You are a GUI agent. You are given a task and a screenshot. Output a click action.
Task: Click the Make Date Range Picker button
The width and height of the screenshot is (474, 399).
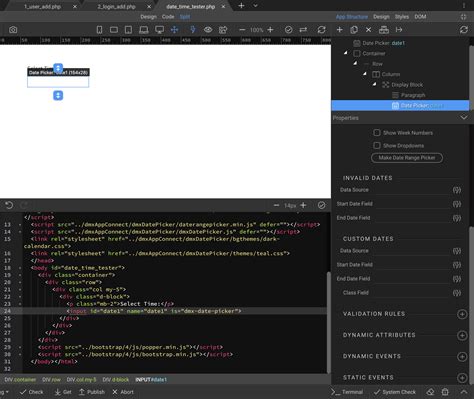pos(407,158)
